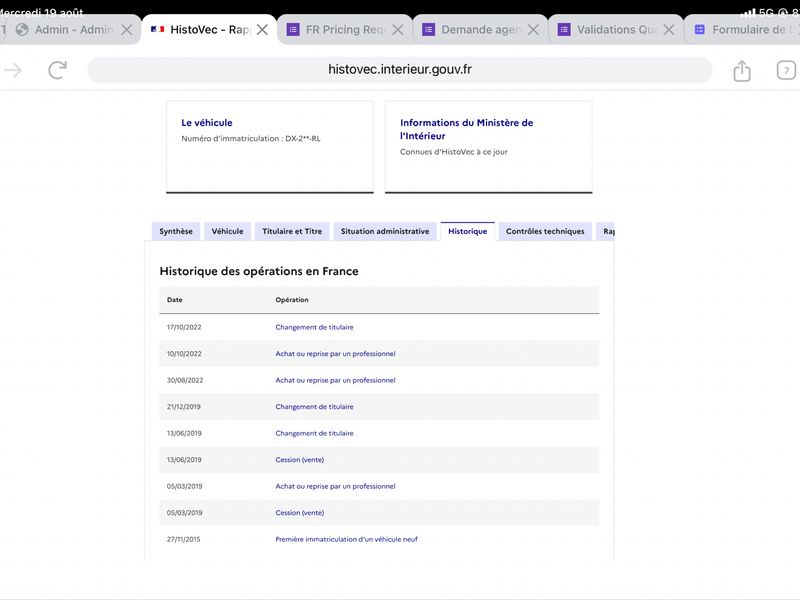Click the Opération column header
Image resolution: width=800 pixels, height=600 pixels.
point(292,299)
